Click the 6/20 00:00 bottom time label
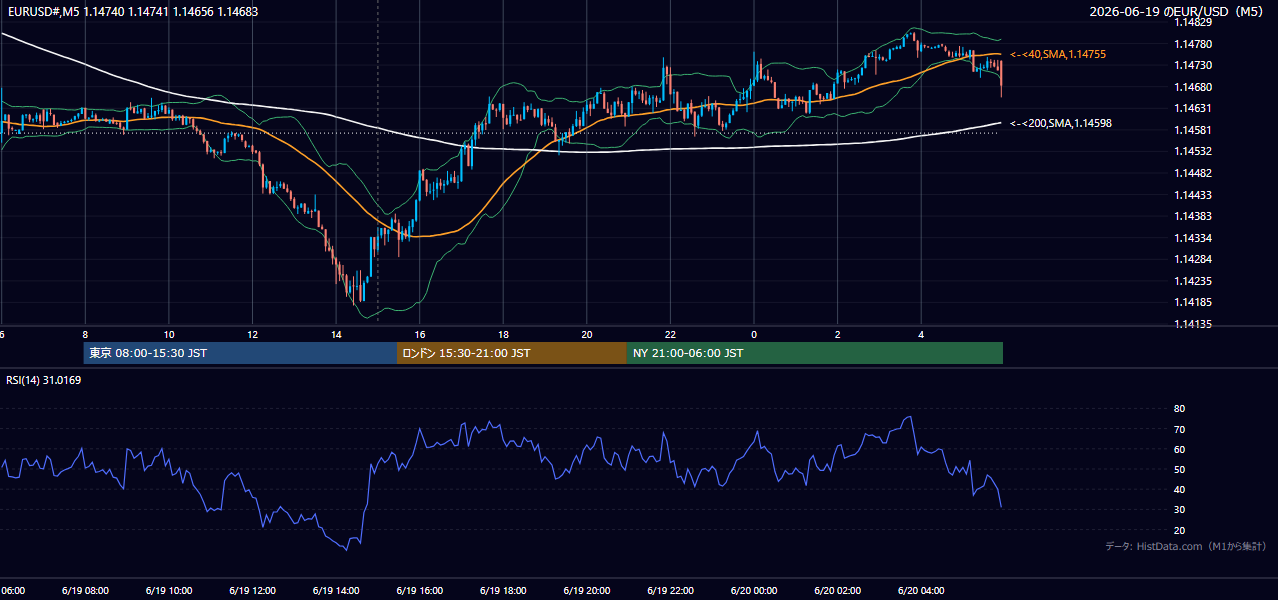This screenshot has width=1278, height=600. pyautogui.click(x=753, y=591)
